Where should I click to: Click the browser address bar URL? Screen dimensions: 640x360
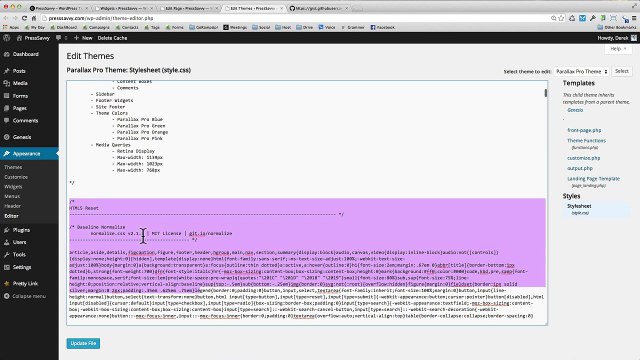click(101, 18)
